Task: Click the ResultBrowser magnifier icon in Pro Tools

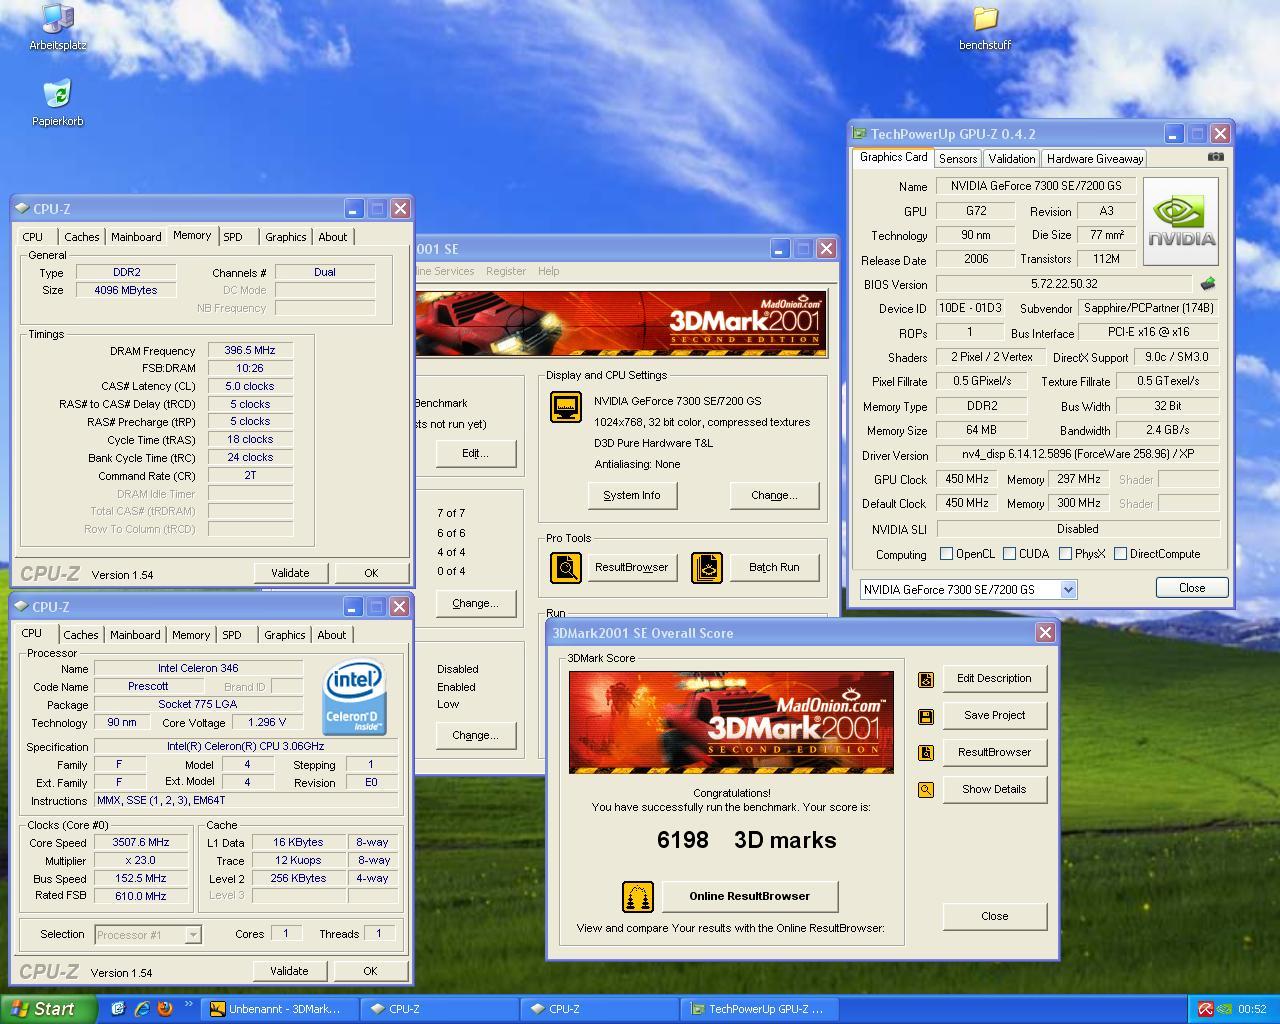Action: (566, 568)
